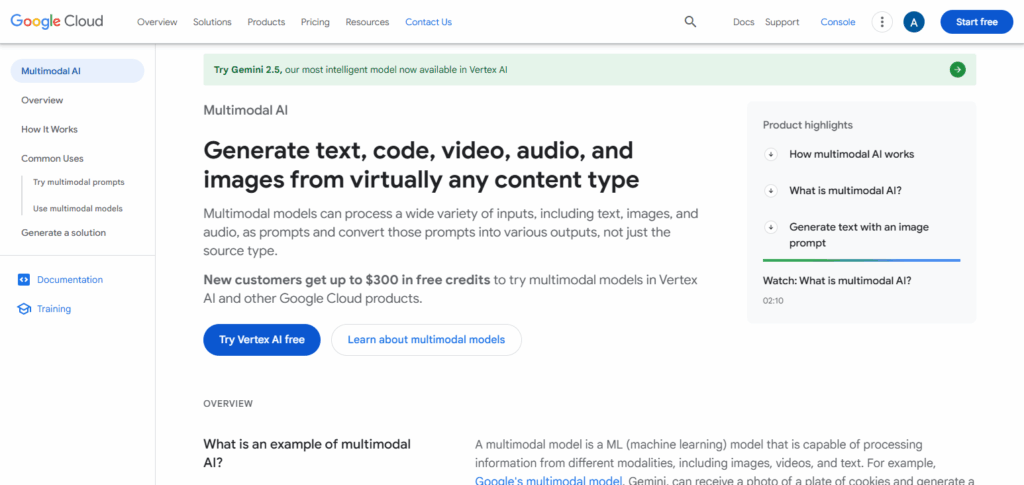This screenshot has height=485, width=1024.
Task: Click the 02:10 video duration text
Action: pyautogui.click(x=773, y=301)
